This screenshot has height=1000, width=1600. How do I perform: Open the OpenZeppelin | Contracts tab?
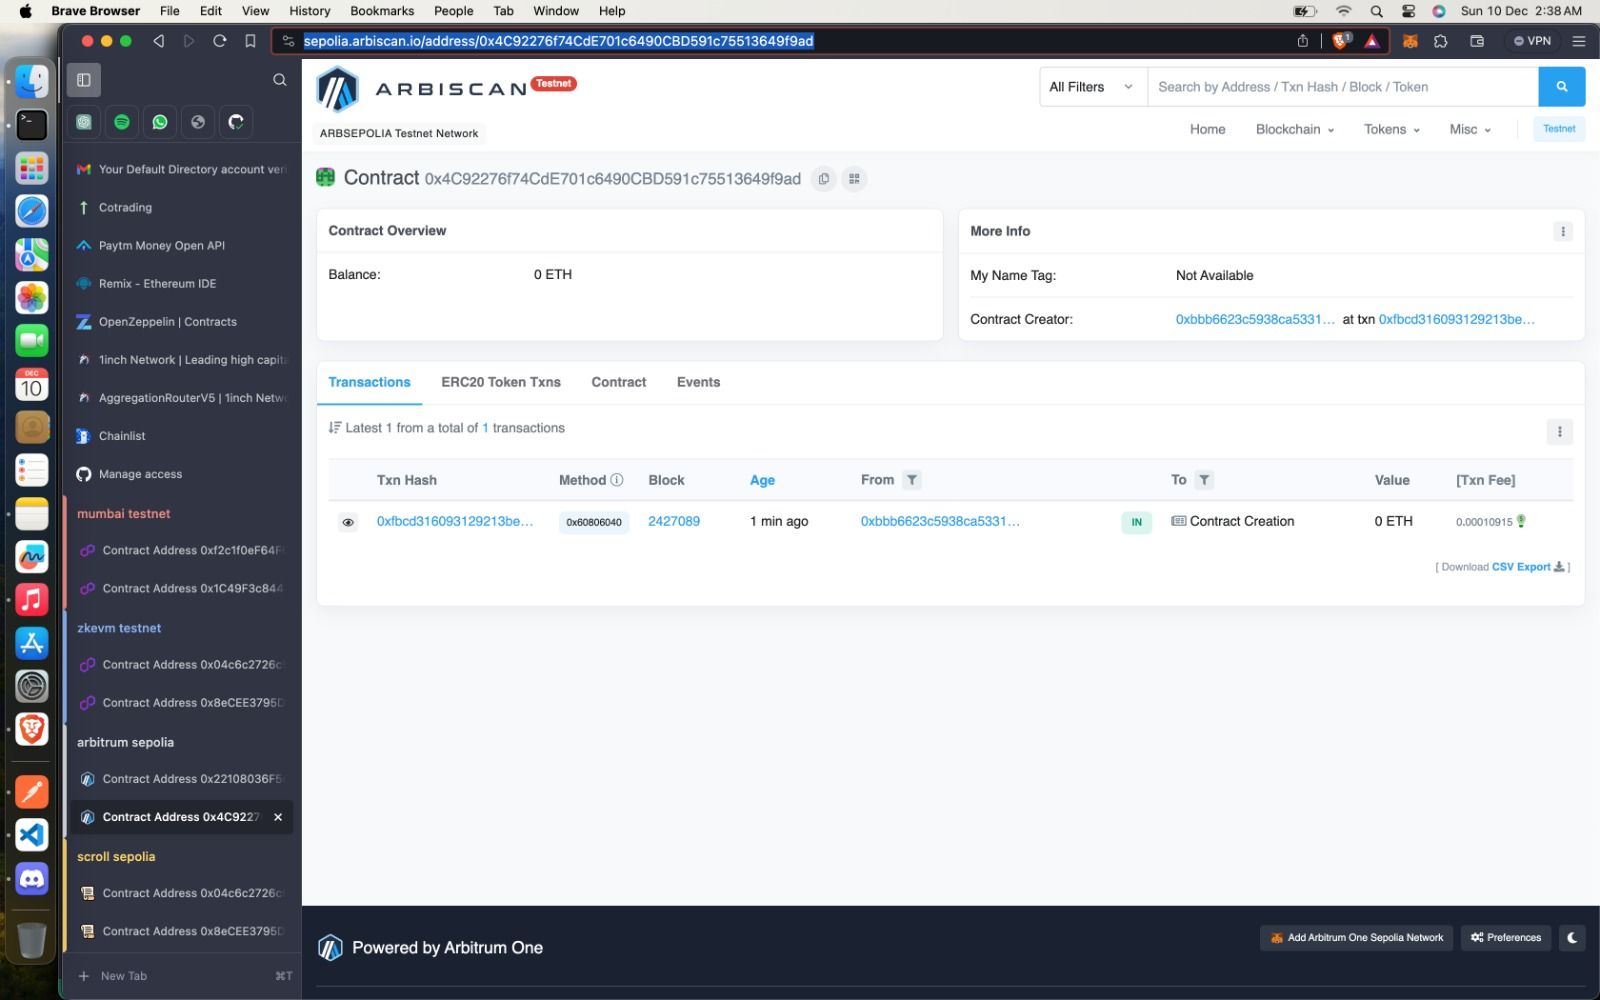tap(181, 322)
